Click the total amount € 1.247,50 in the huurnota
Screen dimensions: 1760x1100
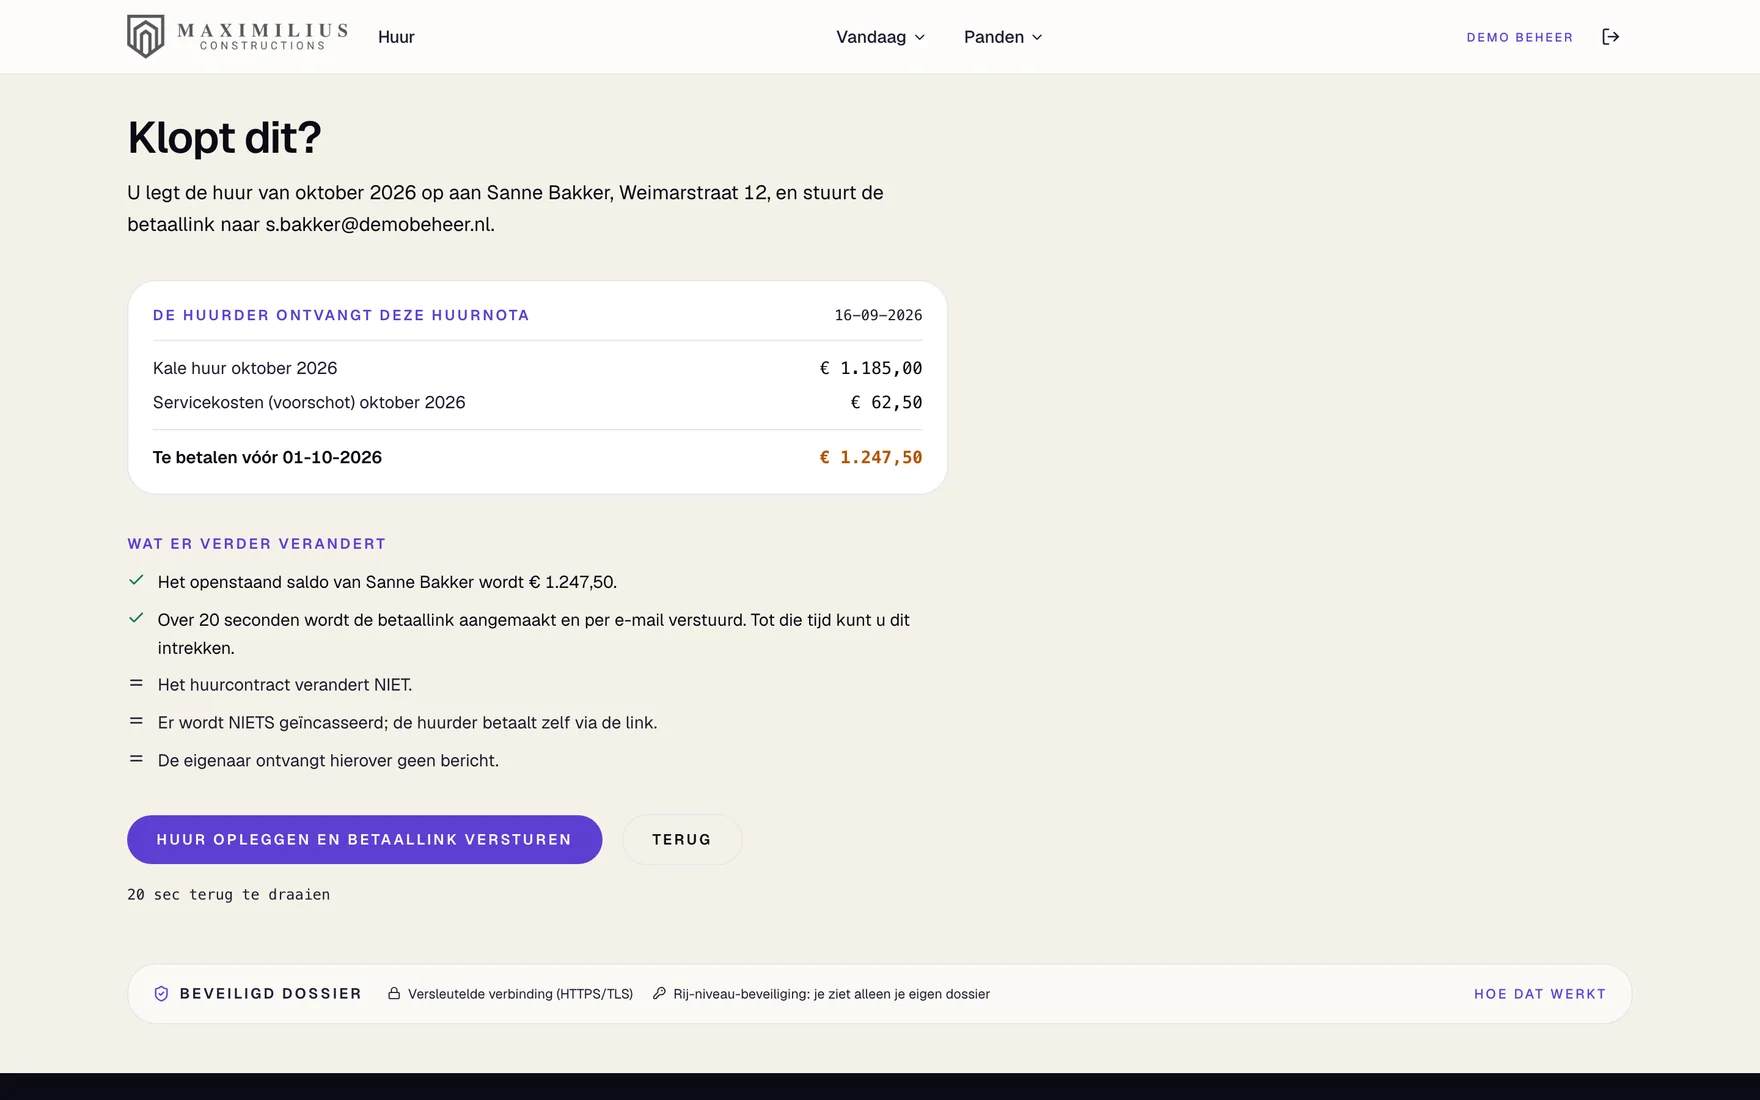(x=871, y=457)
